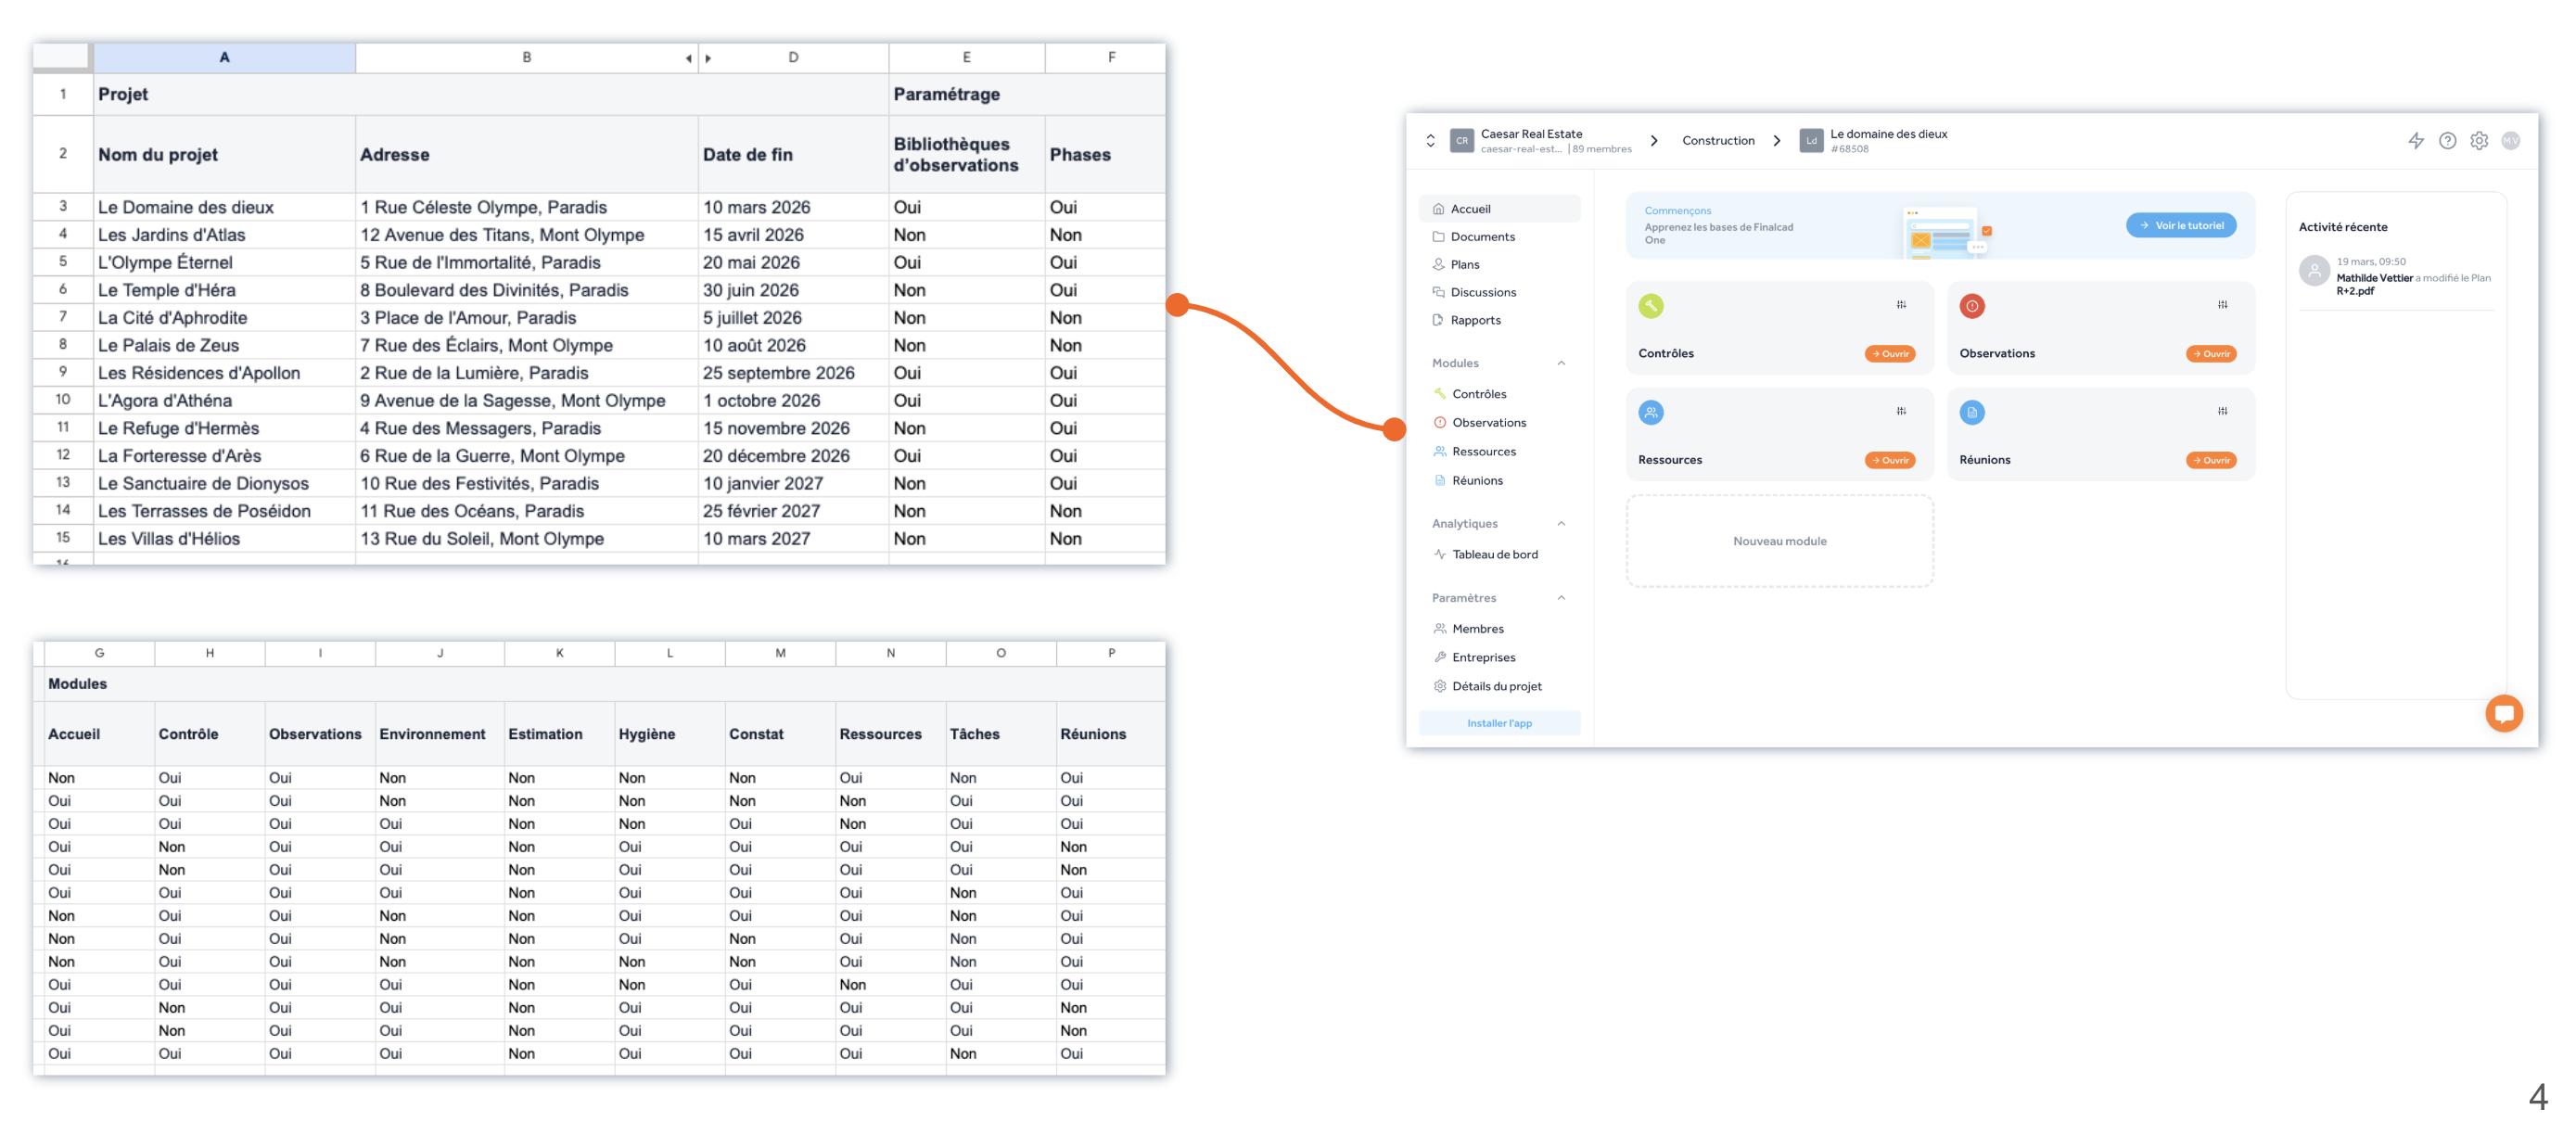The image size is (2576, 1122).
Task: Click the Réunions card settings sliders icon
Action: [x=2222, y=411]
